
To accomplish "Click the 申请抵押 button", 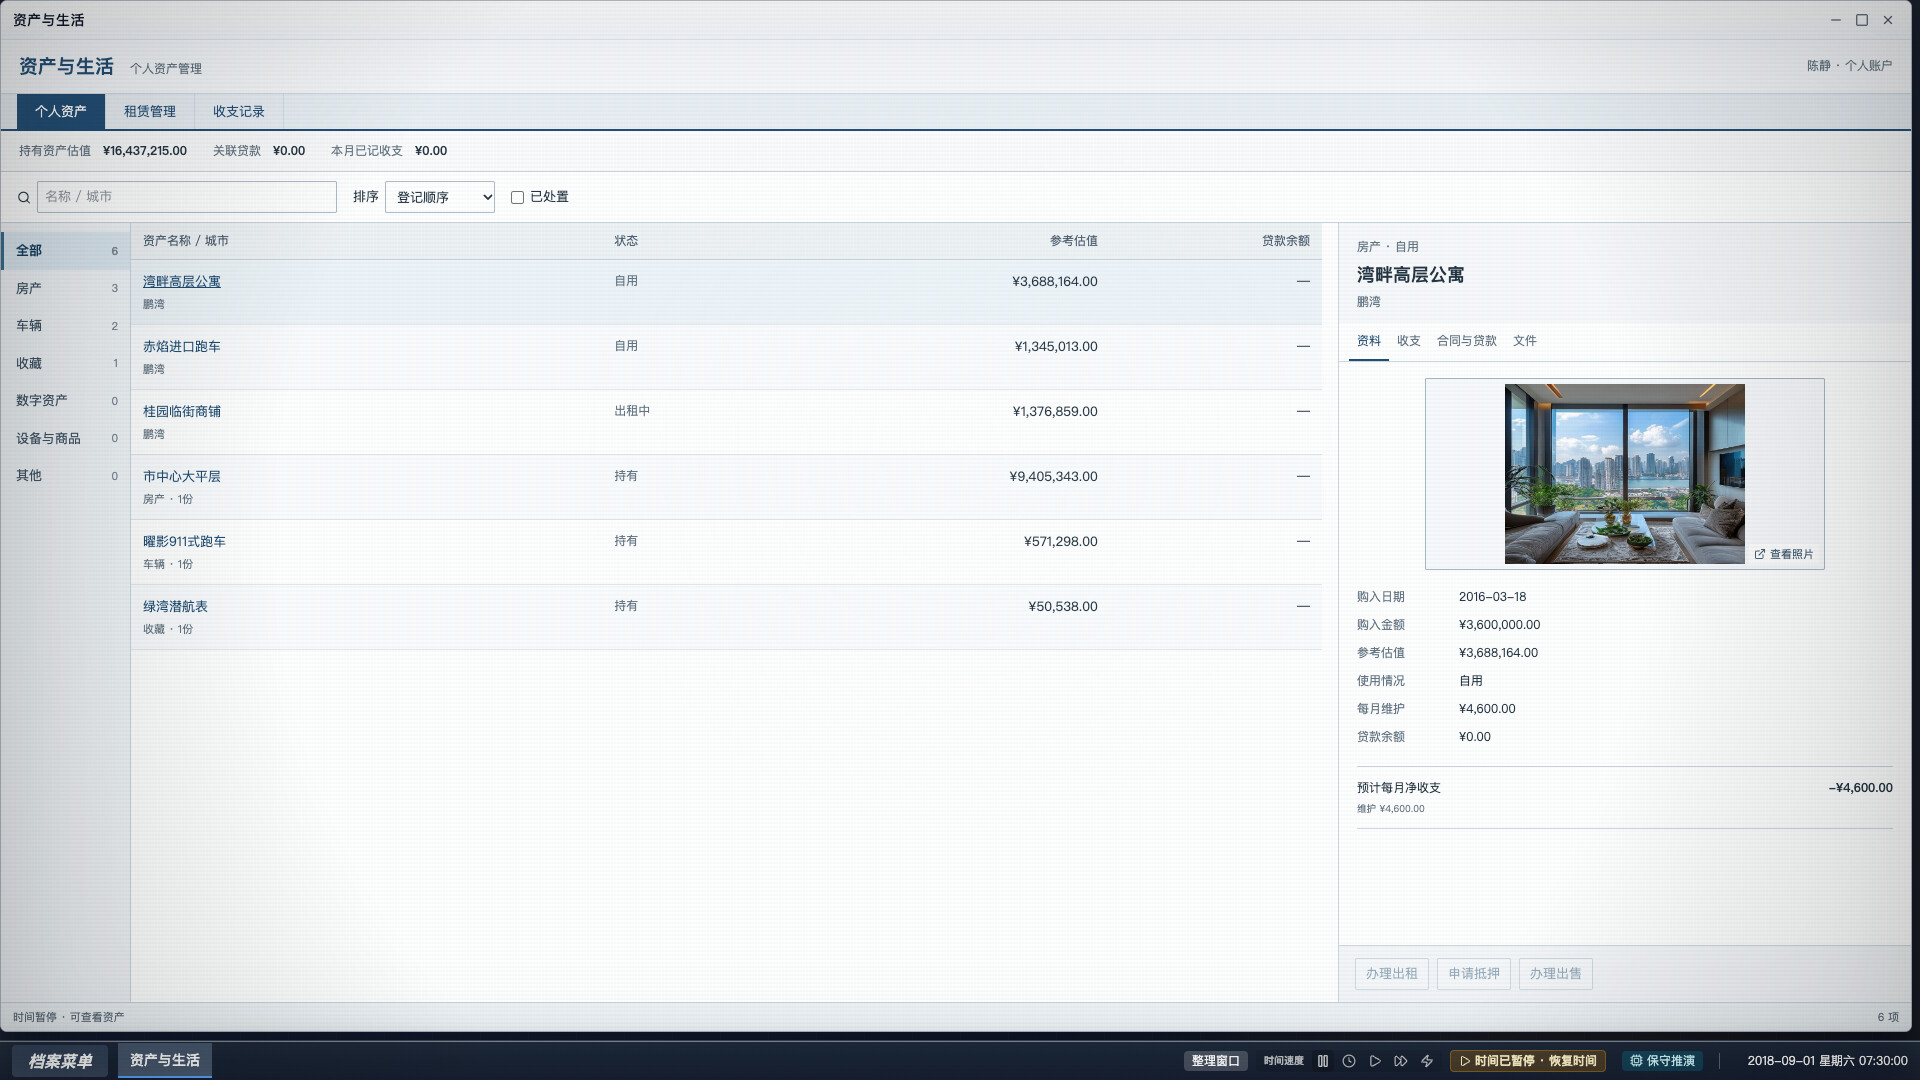I will click(x=1474, y=974).
